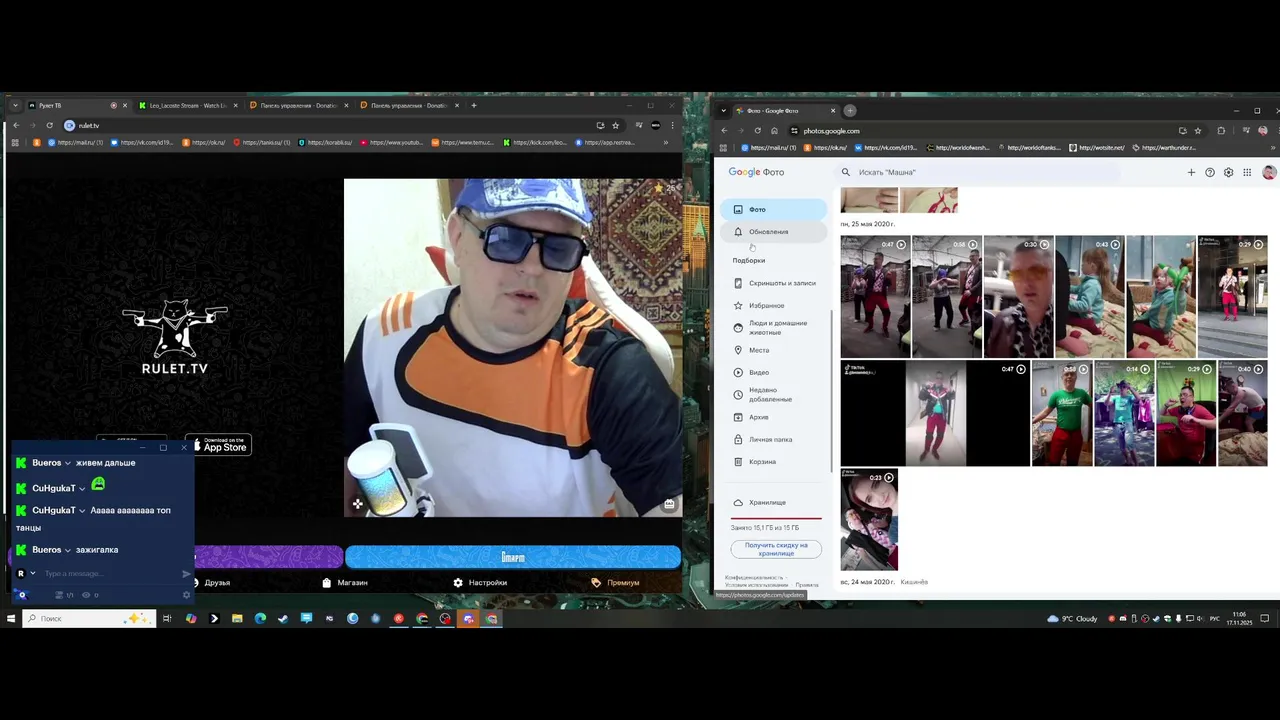Click the send message arrow in chat
The height and width of the screenshot is (720, 1280).
point(186,574)
